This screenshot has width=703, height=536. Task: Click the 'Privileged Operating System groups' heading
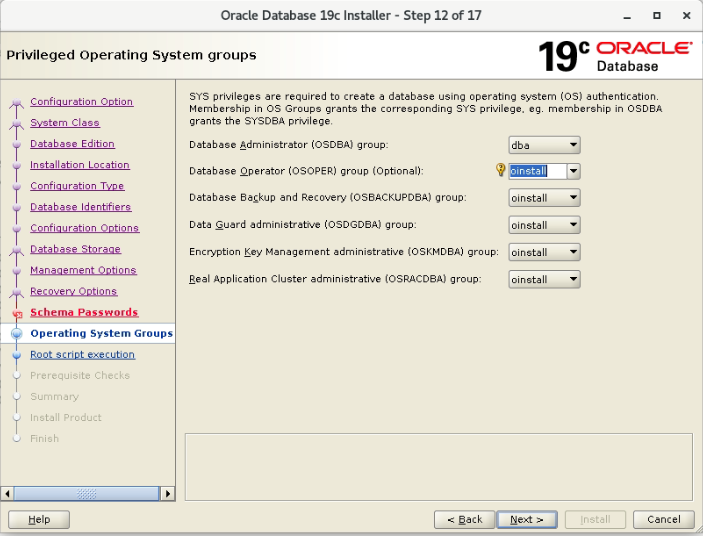(x=131, y=55)
